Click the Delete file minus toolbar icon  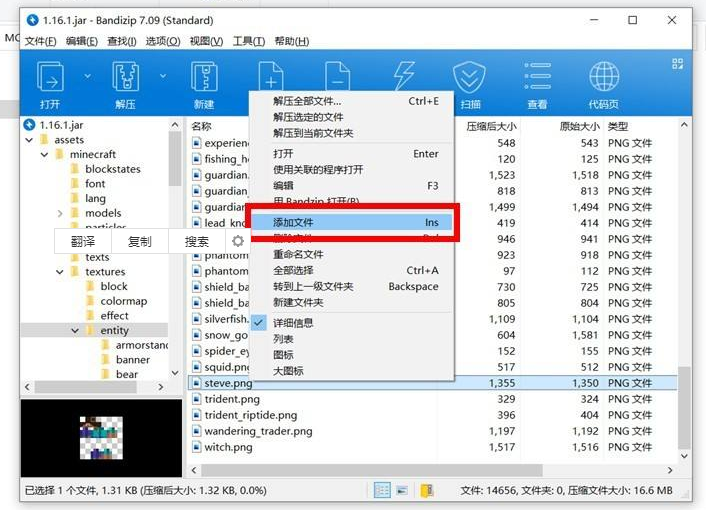click(337, 76)
